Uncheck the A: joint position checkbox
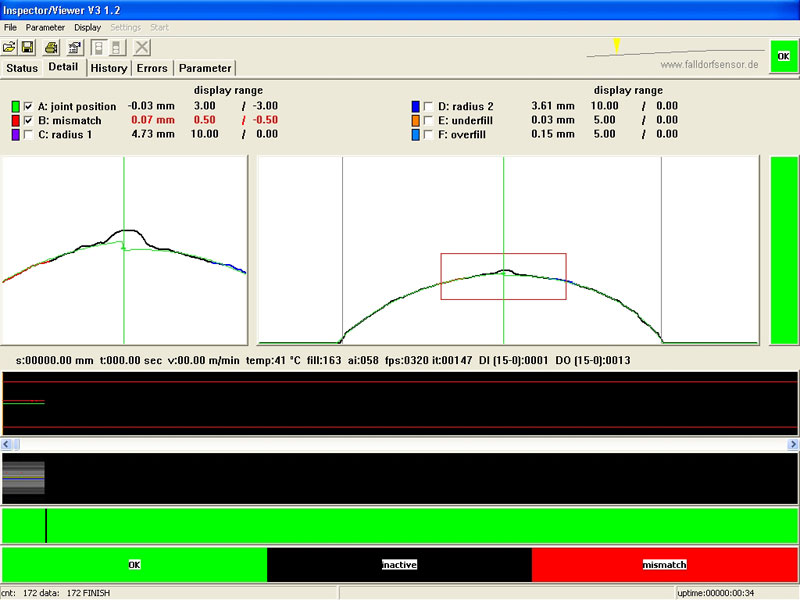 point(29,106)
